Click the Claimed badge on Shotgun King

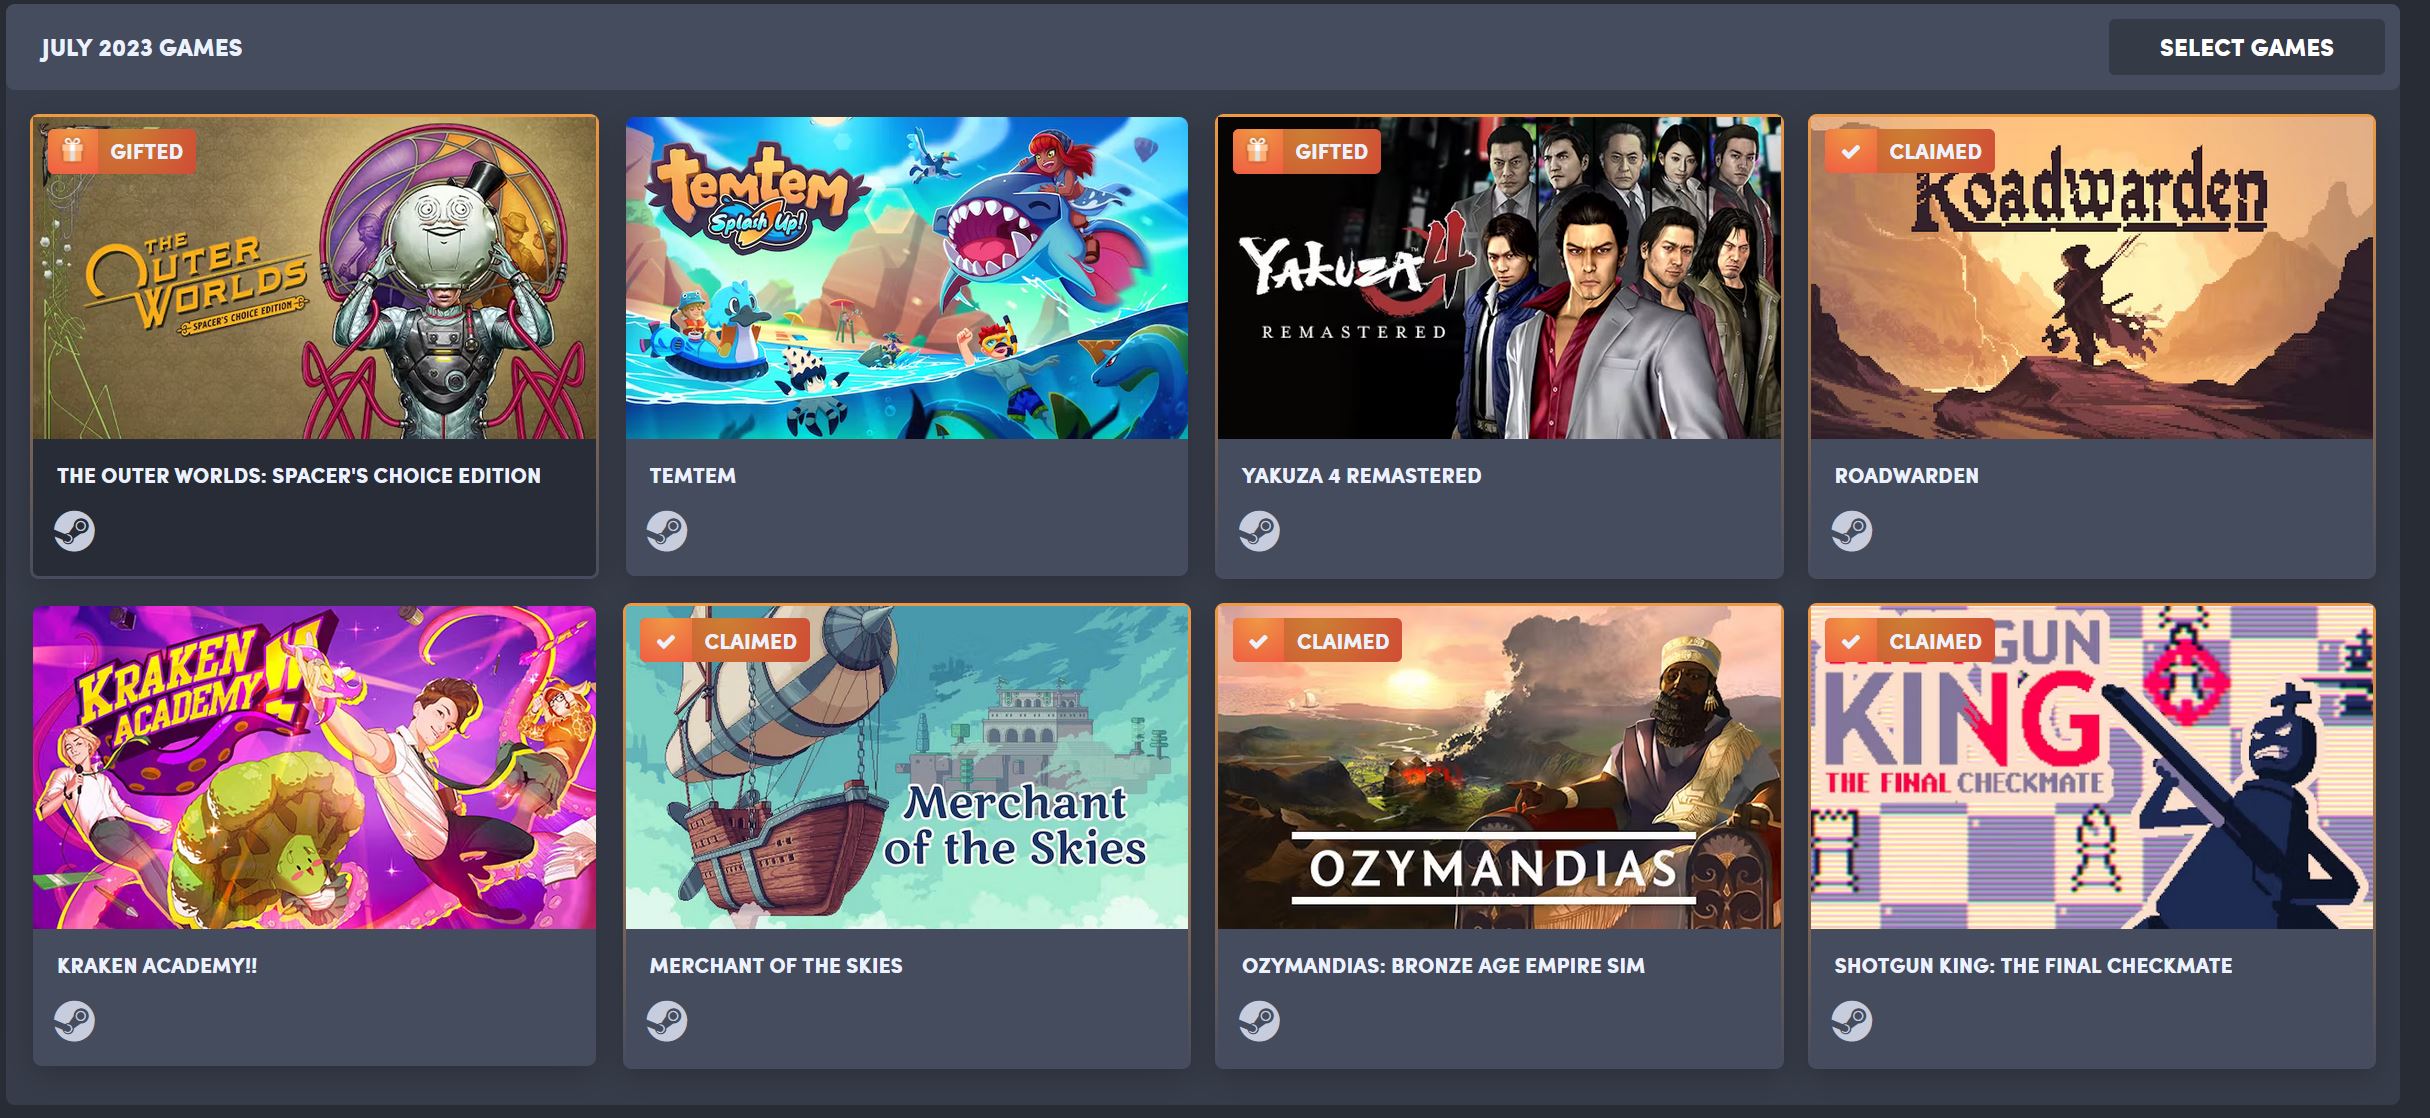click(1910, 641)
